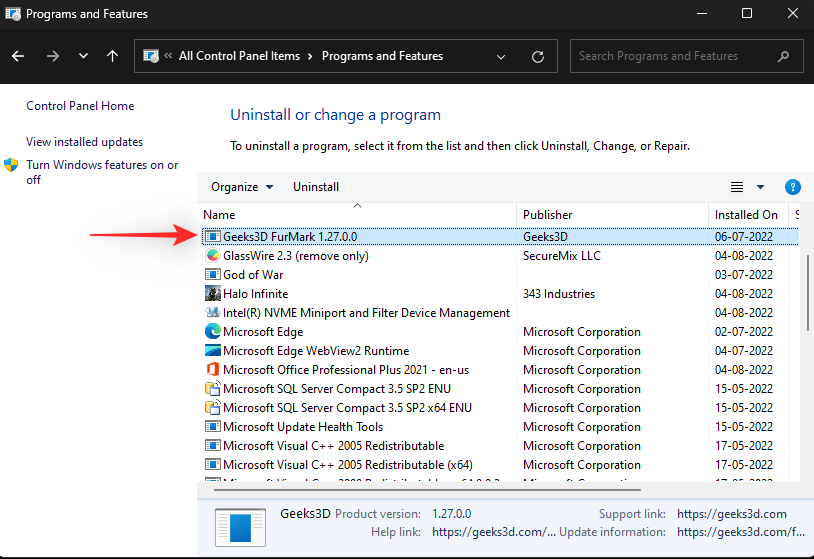Click the view layout icon
814x559 pixels.
coord(737,187)
